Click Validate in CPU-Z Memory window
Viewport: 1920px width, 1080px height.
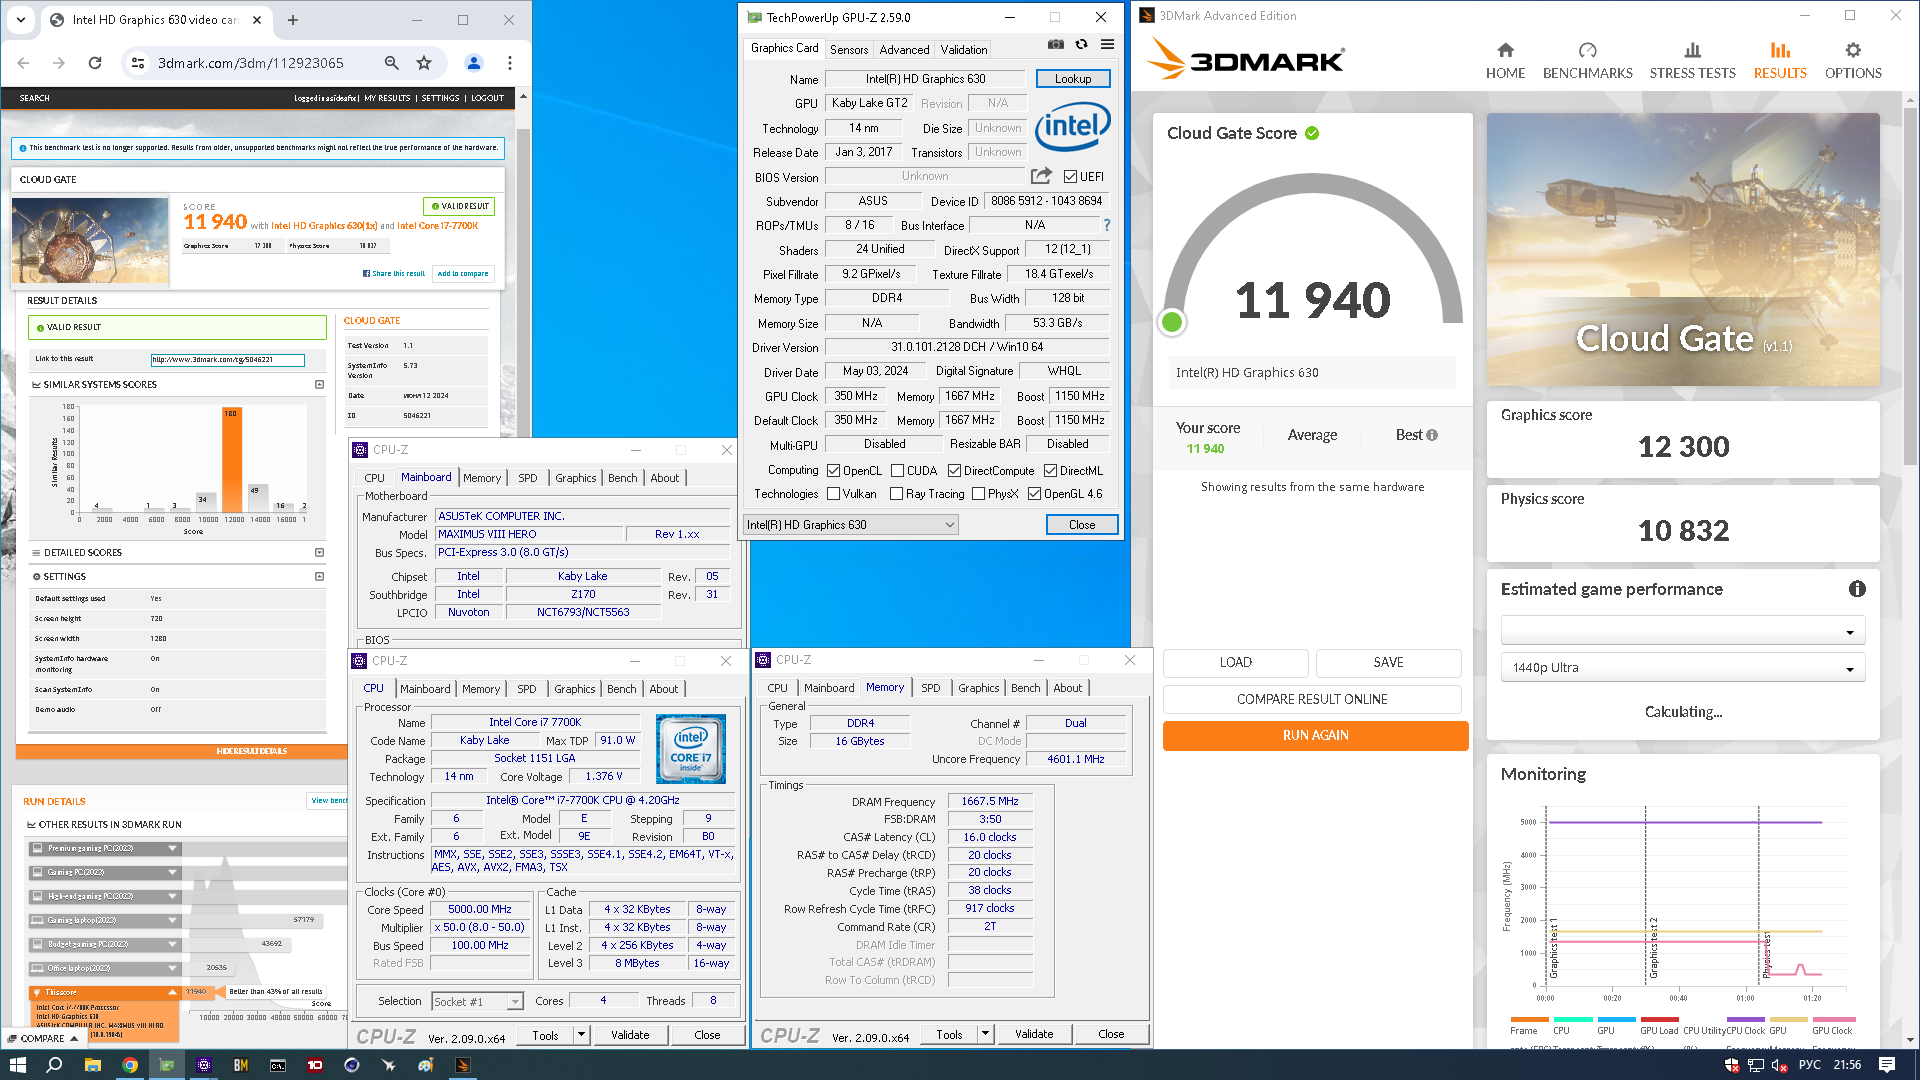[x=1034, y=1034]
